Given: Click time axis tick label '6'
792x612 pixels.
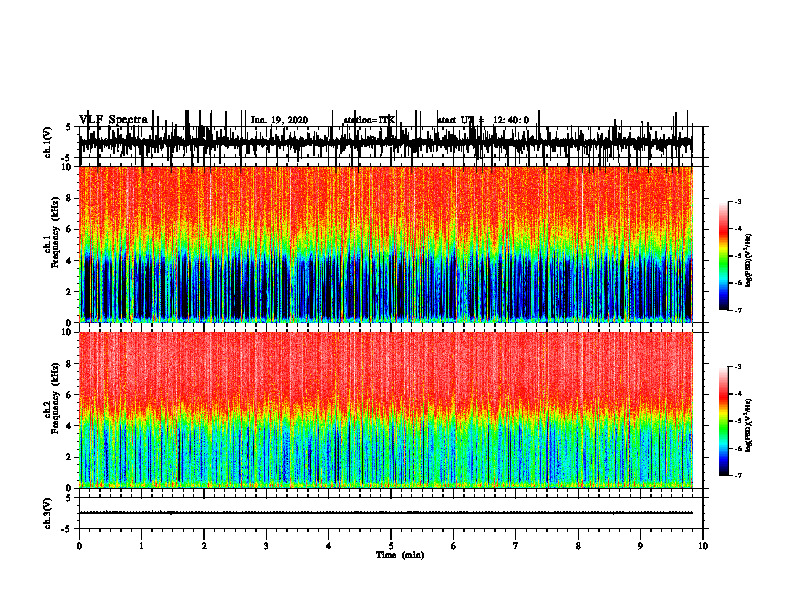Looking at the screenshot, I should point(454,546).
